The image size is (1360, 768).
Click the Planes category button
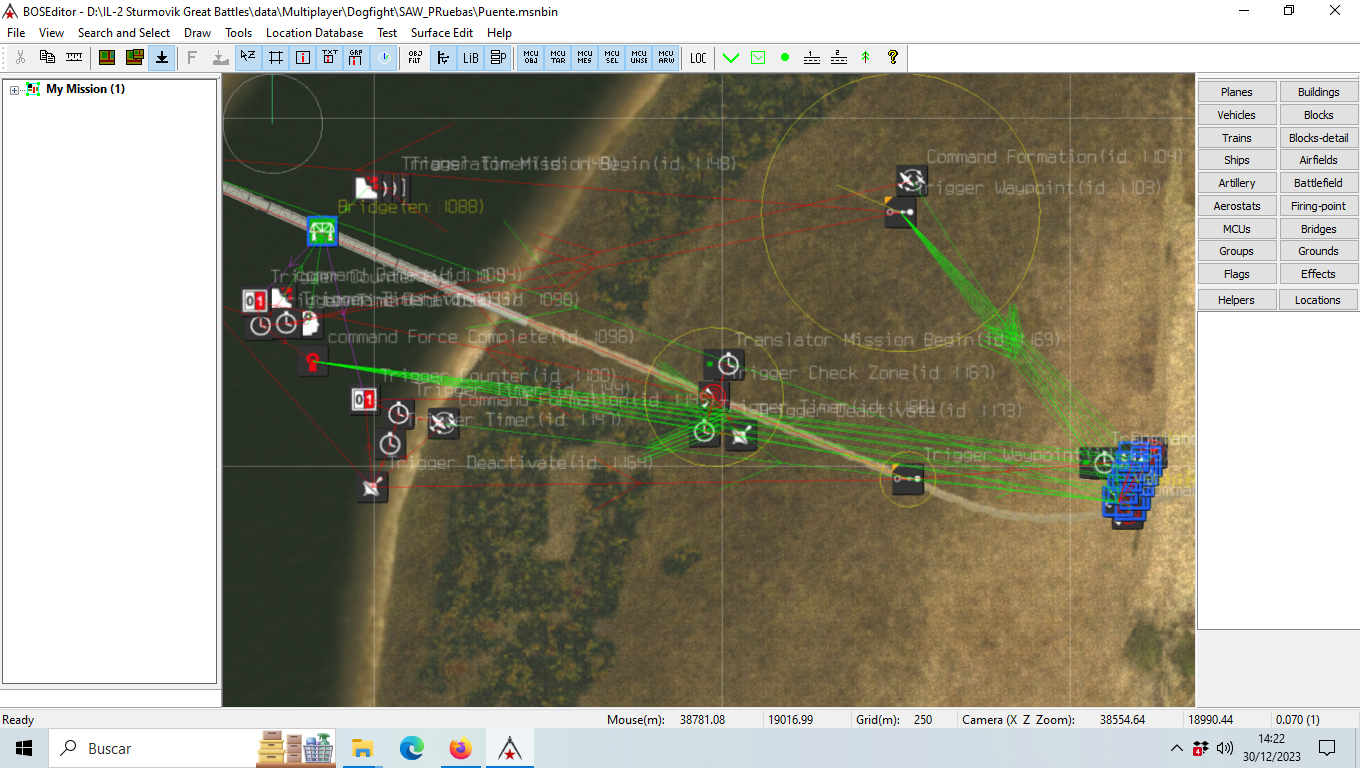pos(1237,92)
